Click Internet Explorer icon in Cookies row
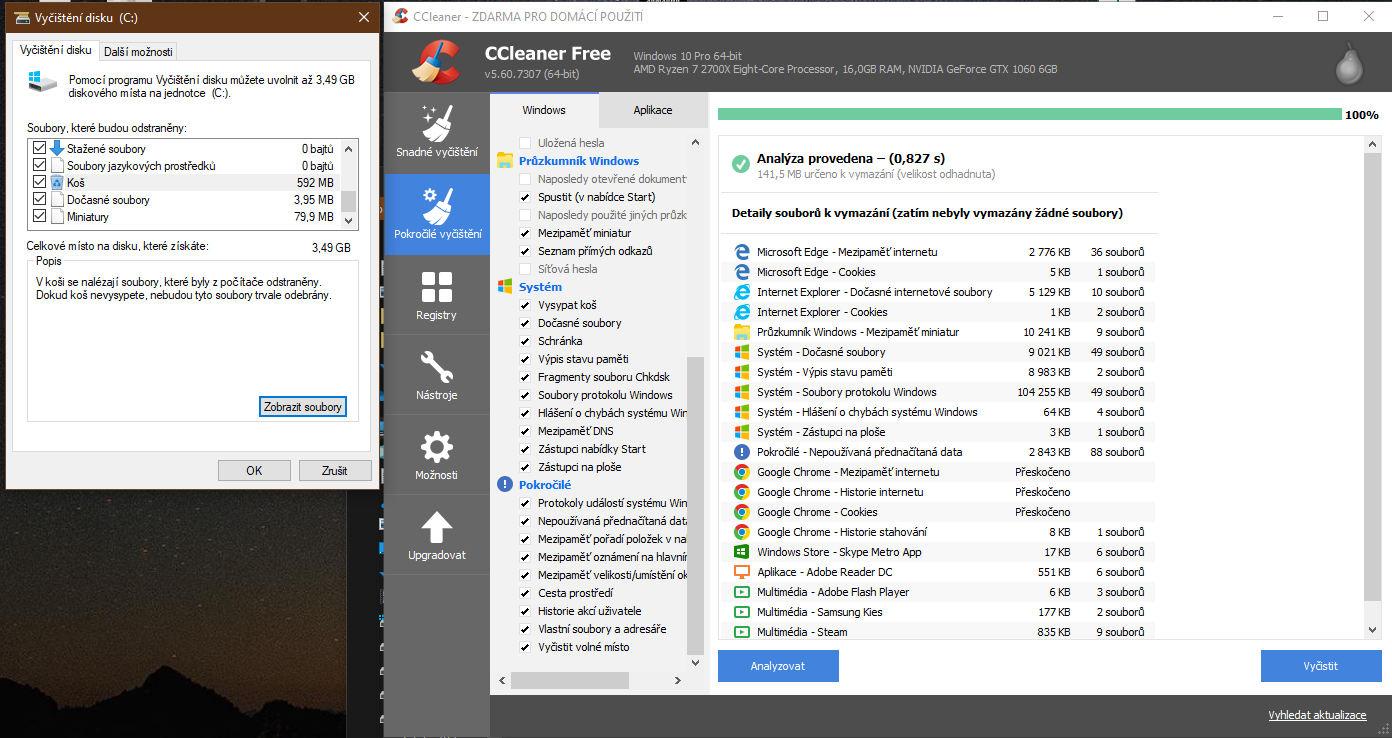The height and width of the screenshot is (738, 1392). pyautogui.click(x=741, y=312)
